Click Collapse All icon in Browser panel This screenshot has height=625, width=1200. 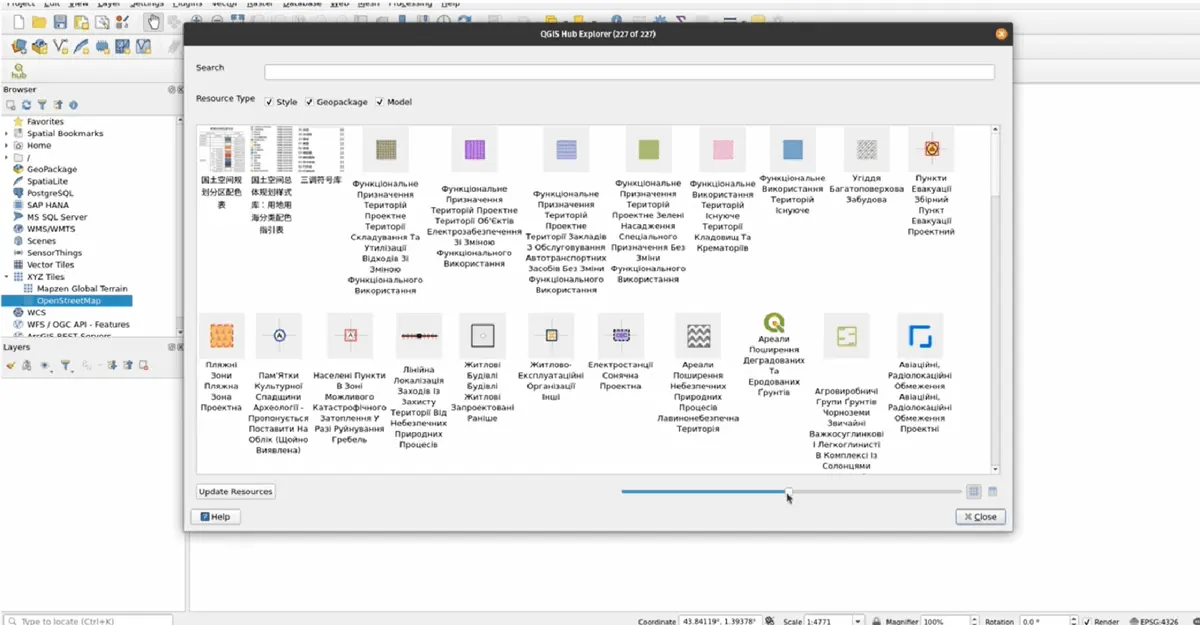click(58, 105)
